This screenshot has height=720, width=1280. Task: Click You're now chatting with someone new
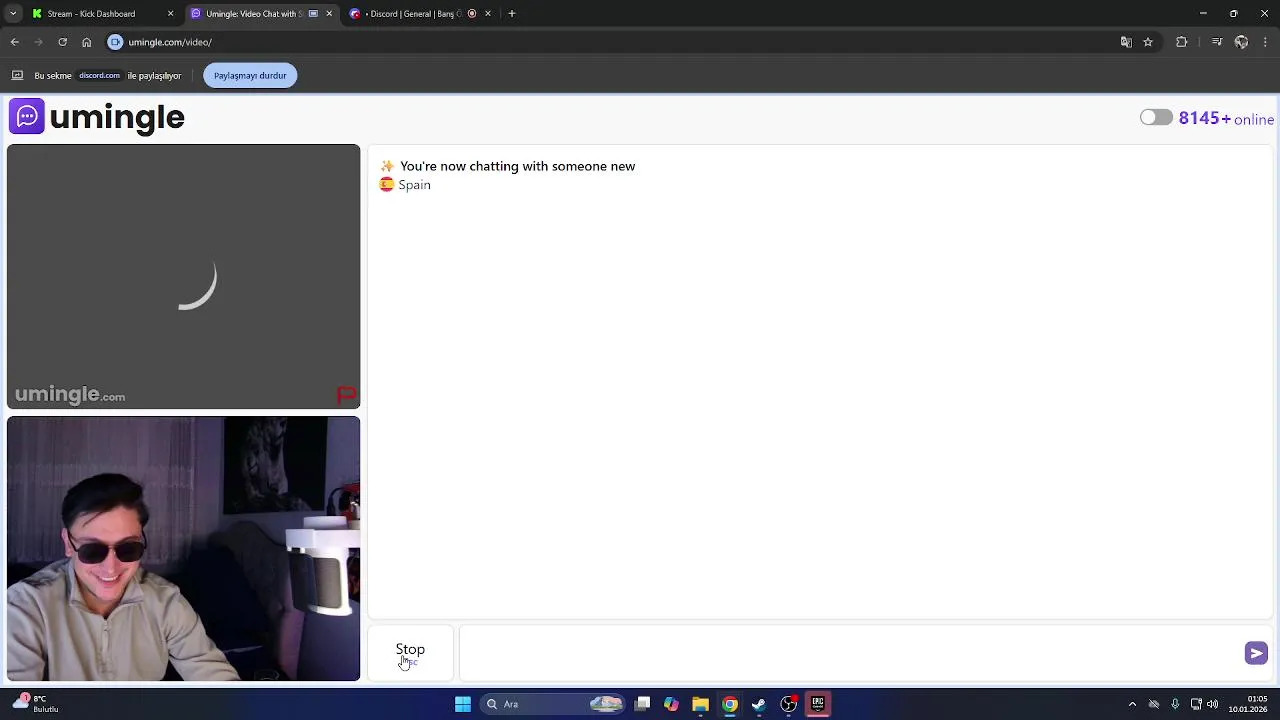click(517, 166)
